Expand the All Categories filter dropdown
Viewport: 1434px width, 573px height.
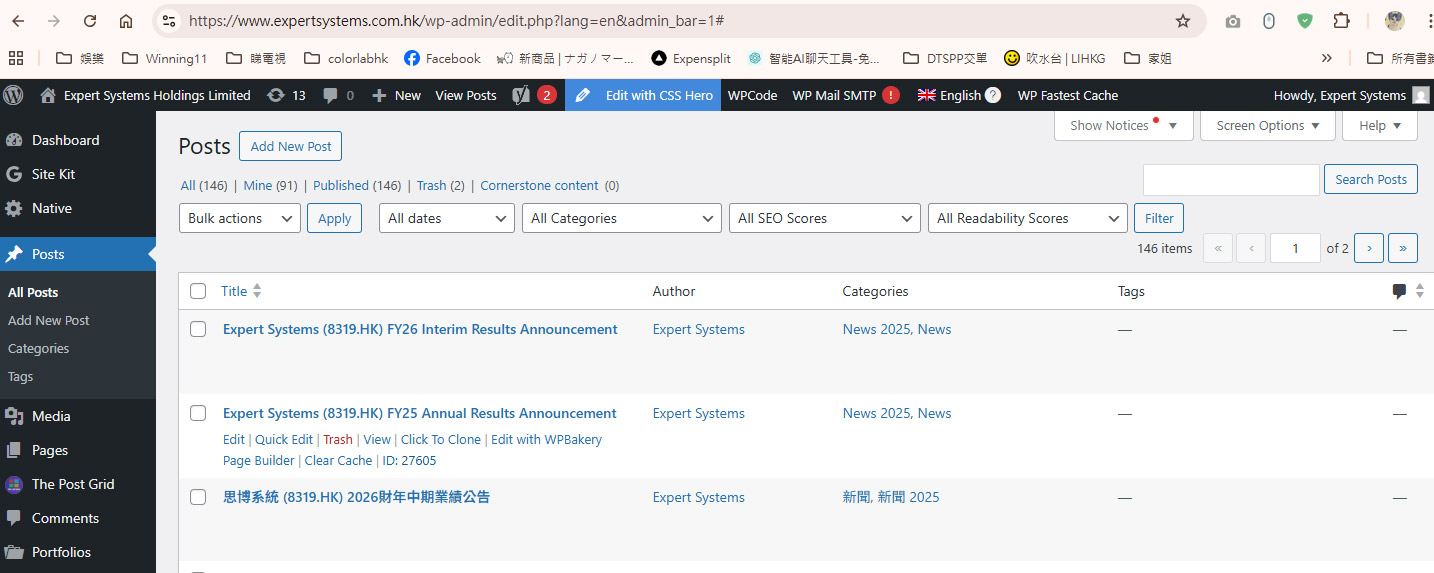pyautogui.click(x=621, y=218)
